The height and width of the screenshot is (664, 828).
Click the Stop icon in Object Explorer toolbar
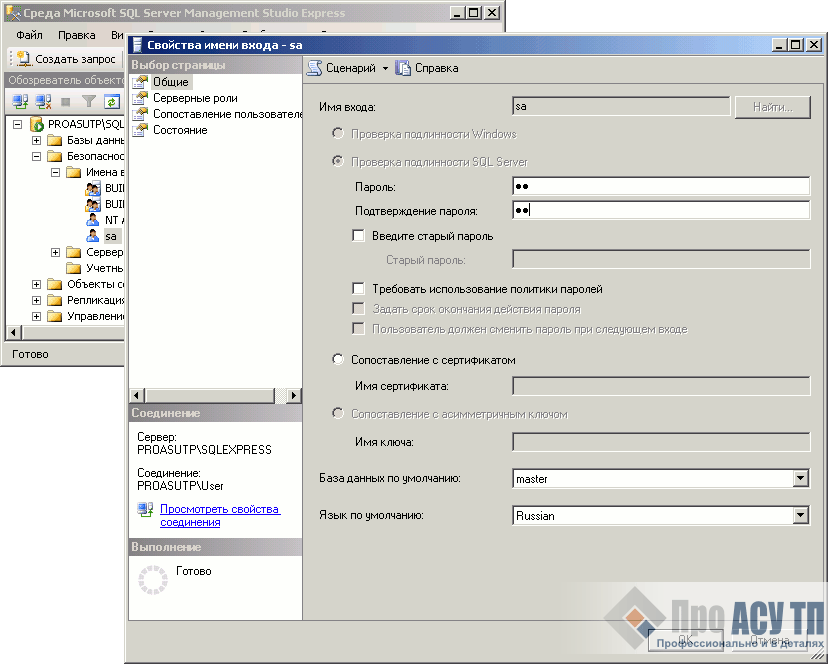[x=66, y=101]
